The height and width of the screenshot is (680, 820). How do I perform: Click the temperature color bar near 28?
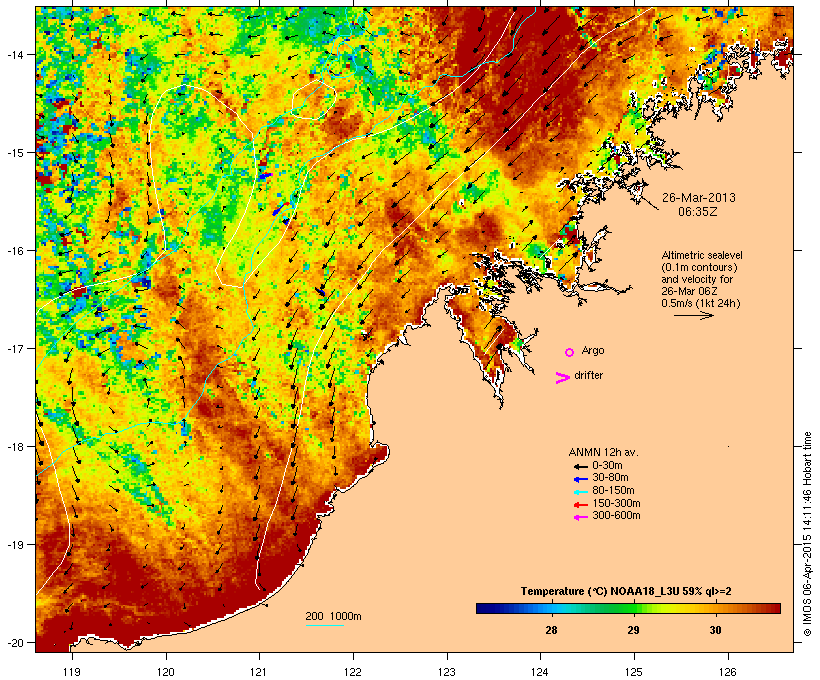551,608
